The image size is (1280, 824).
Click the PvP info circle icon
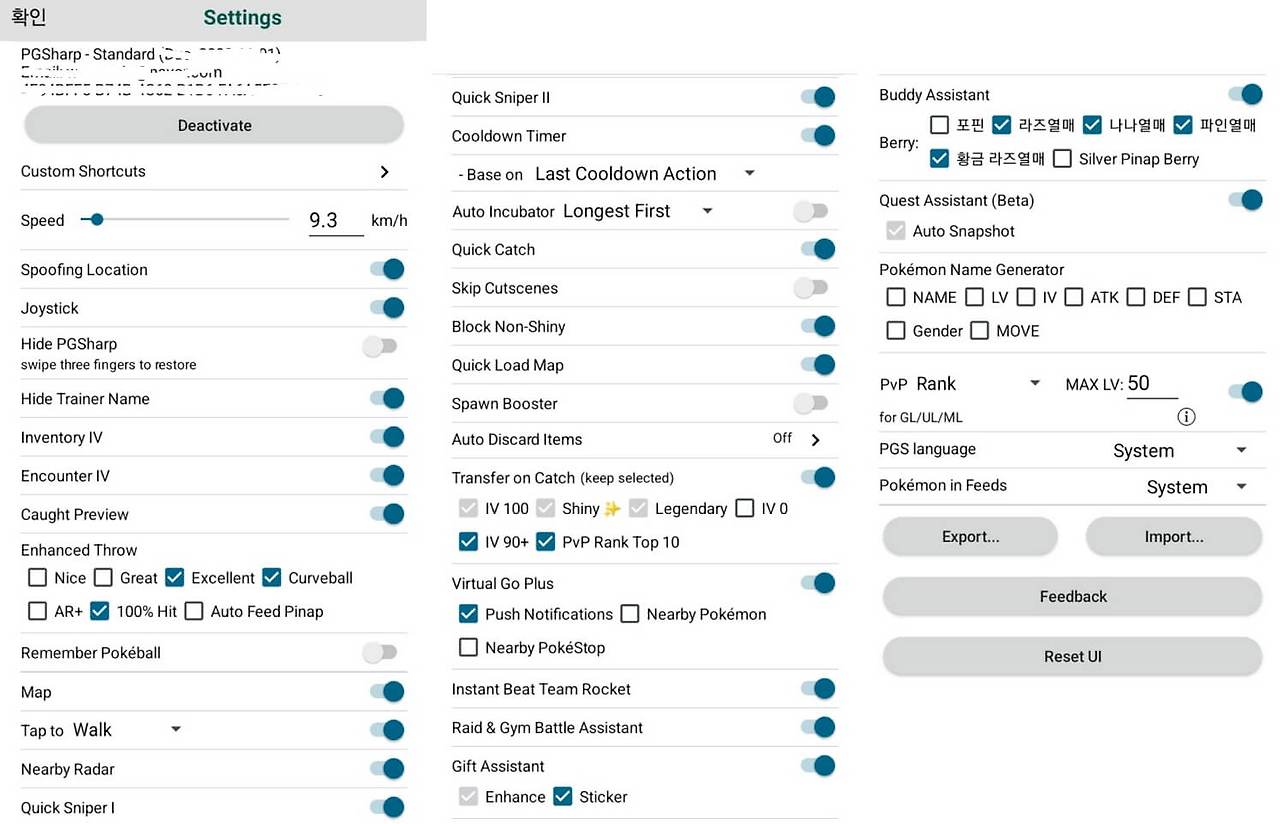[x=1186, y=417]
